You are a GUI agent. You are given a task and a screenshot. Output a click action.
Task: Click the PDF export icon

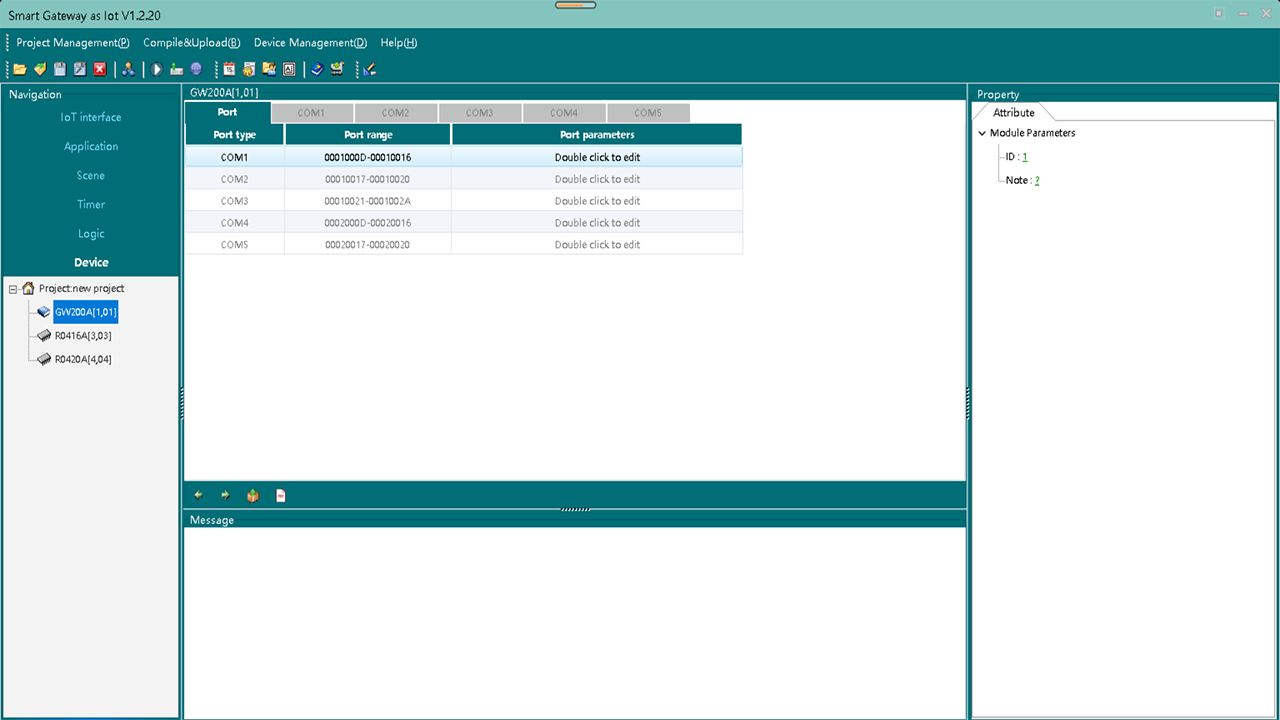pos(281,495)
